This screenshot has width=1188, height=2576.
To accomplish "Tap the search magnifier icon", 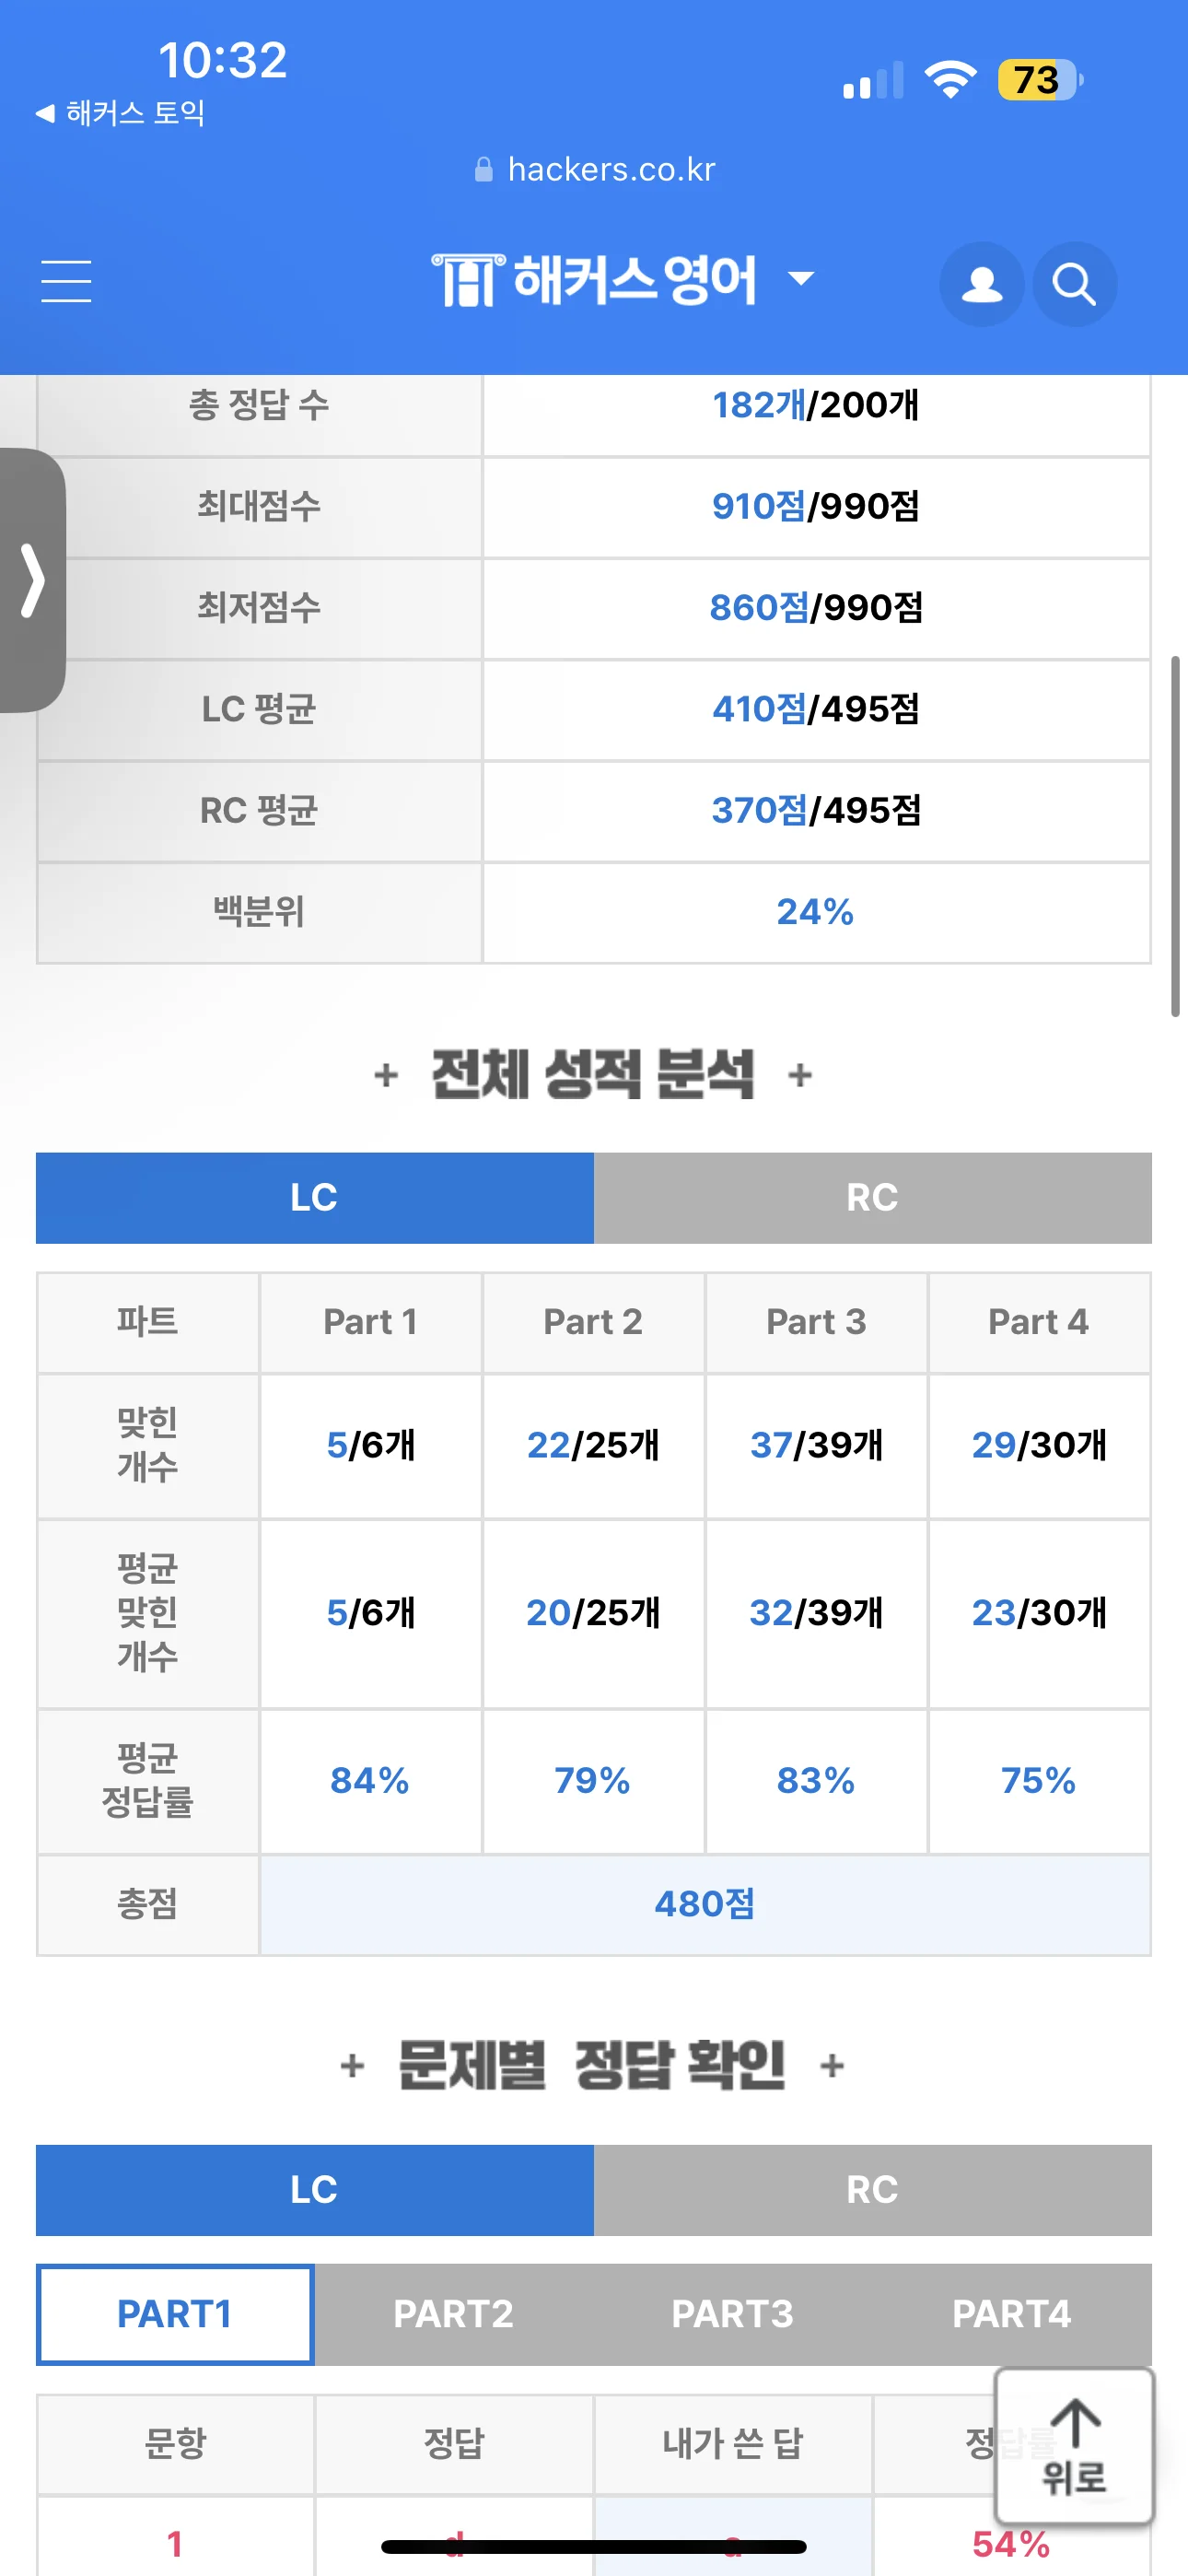I will pos(1074,284).
